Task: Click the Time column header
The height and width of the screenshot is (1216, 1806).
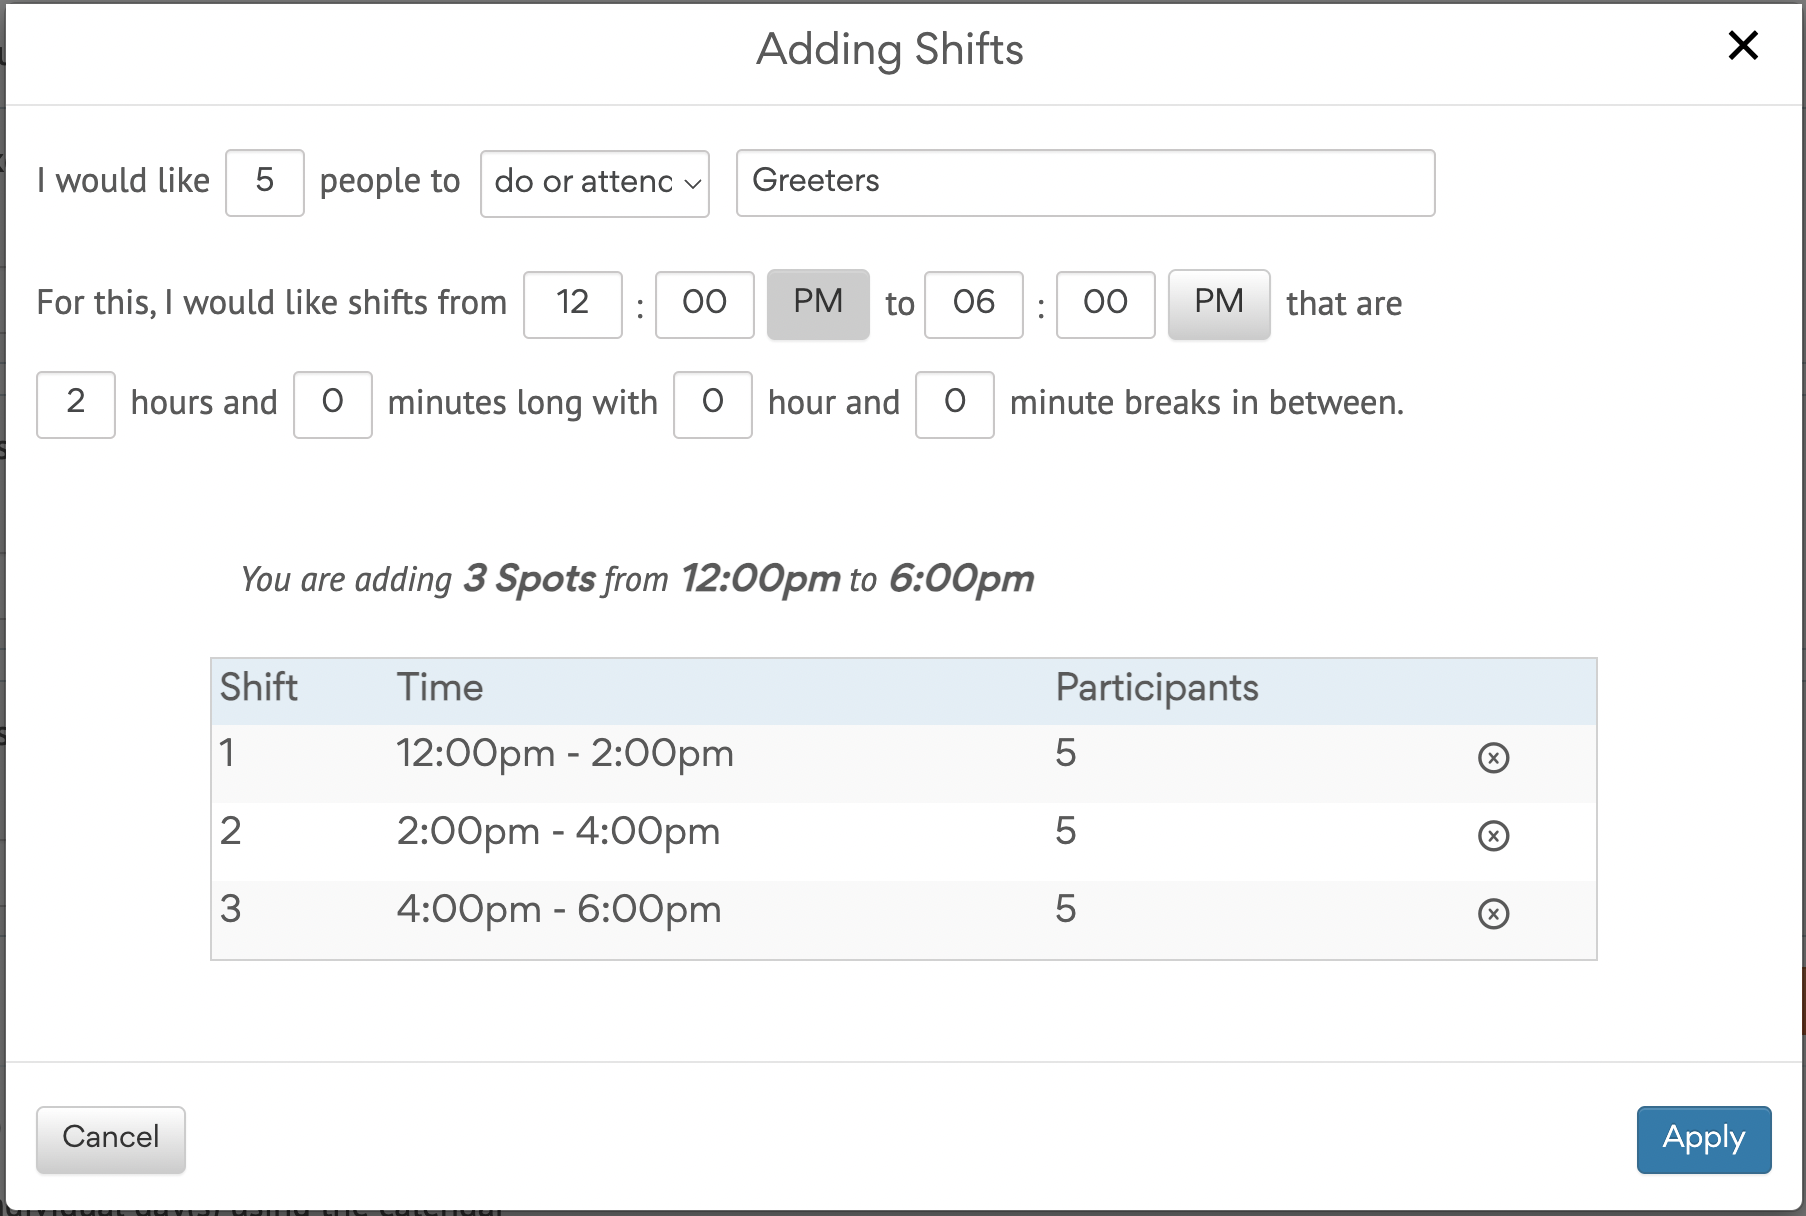Action: coord(440,688)
